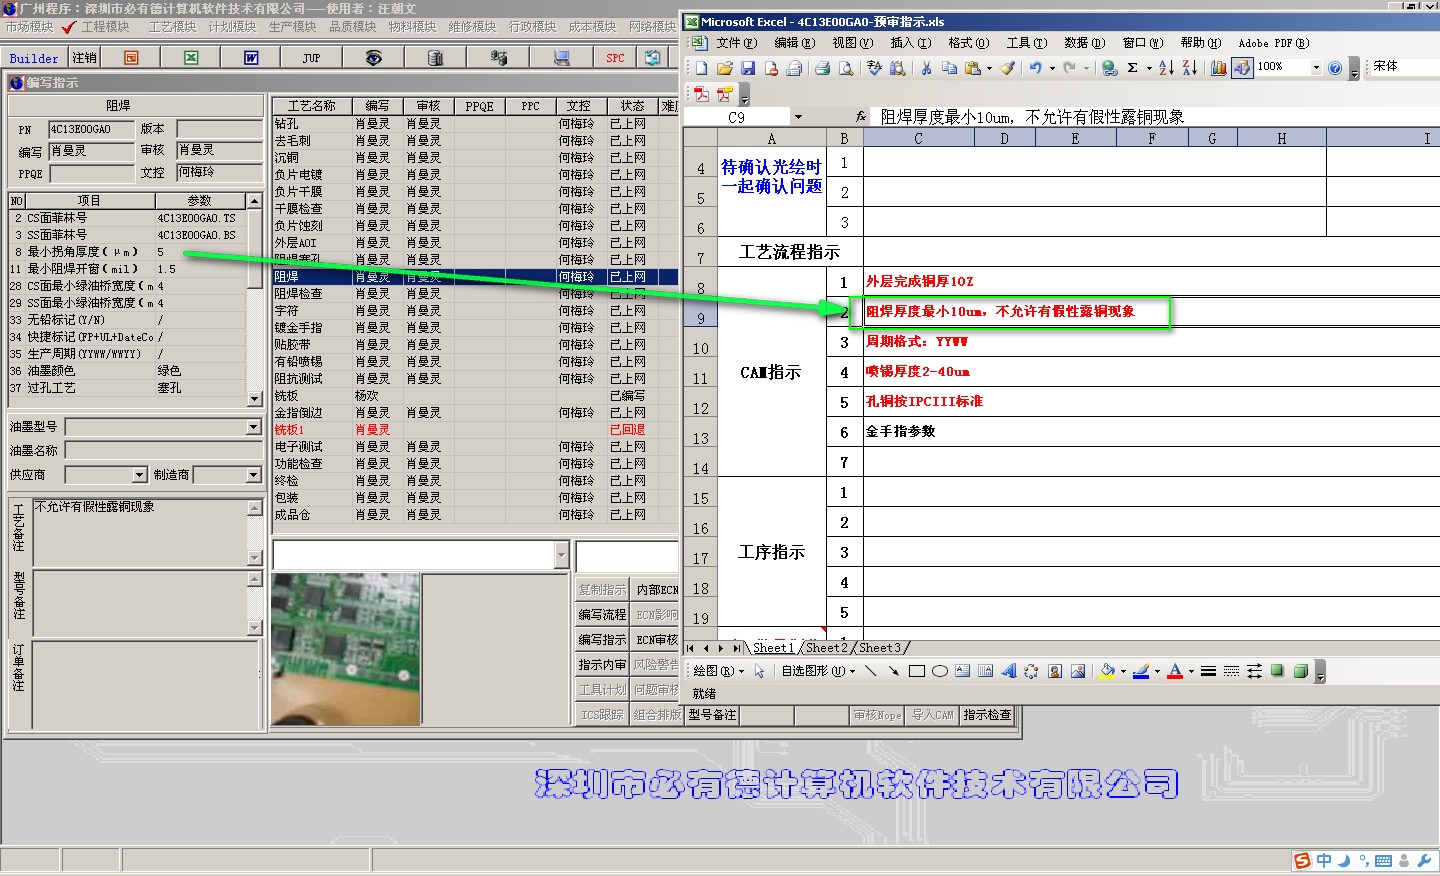This screenshot has width=1440, height=876.
Task: Open the Excel zoom percentage dropdown
Action: [x=1316, y=68]
